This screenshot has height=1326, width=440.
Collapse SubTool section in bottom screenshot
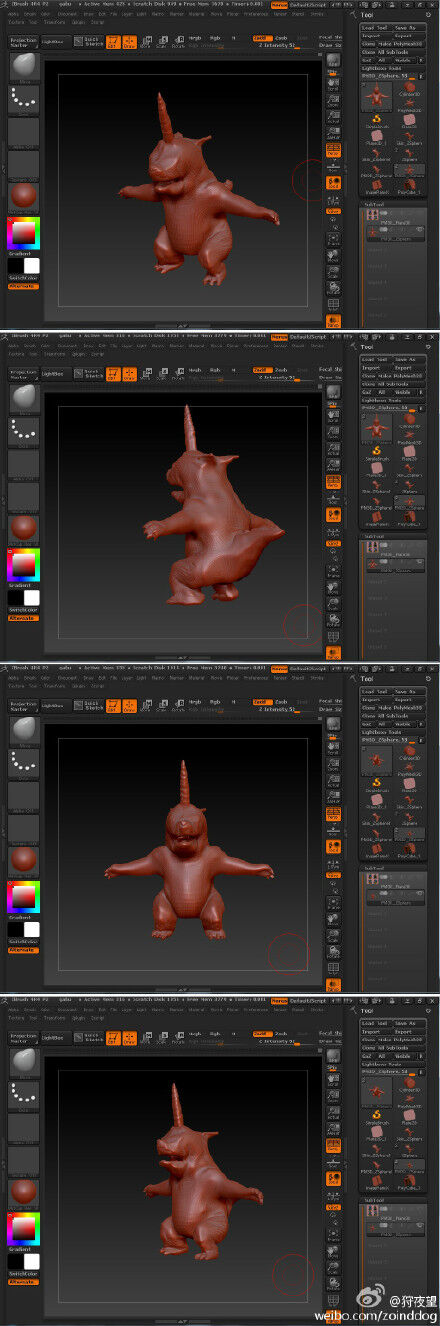click(373, 1198)
